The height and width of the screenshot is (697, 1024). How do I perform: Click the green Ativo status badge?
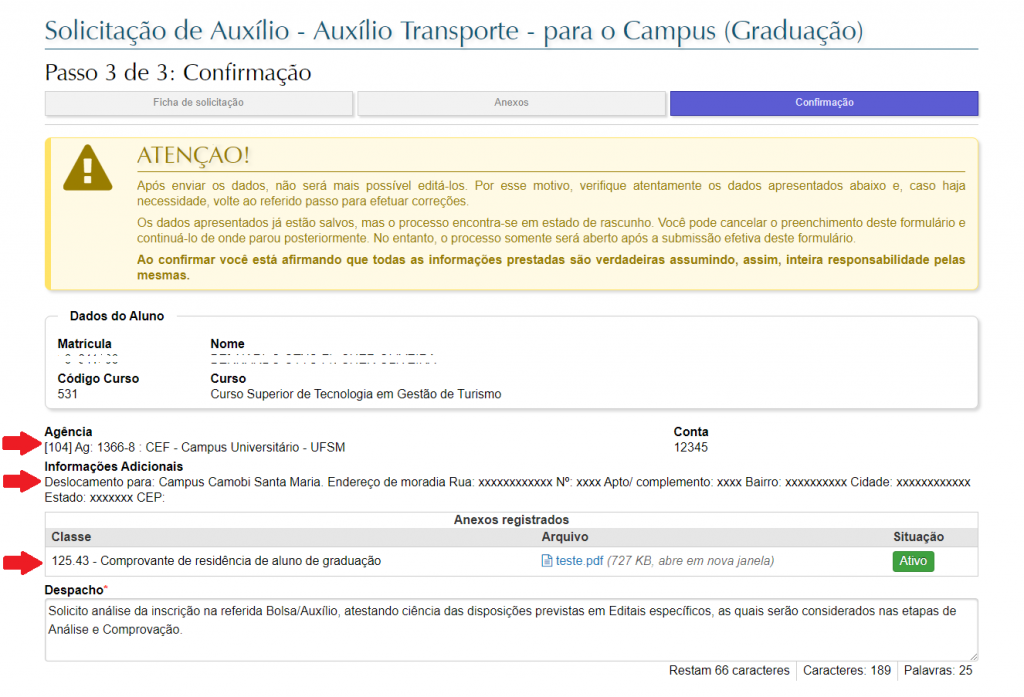(x=913, y=561)
